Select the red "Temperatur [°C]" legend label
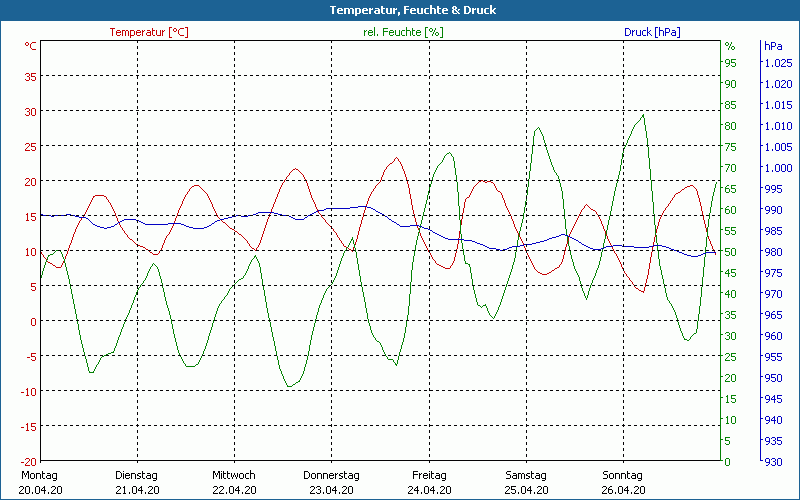The width and height of the screenshot is (800, 500). (x=148, y=32)
